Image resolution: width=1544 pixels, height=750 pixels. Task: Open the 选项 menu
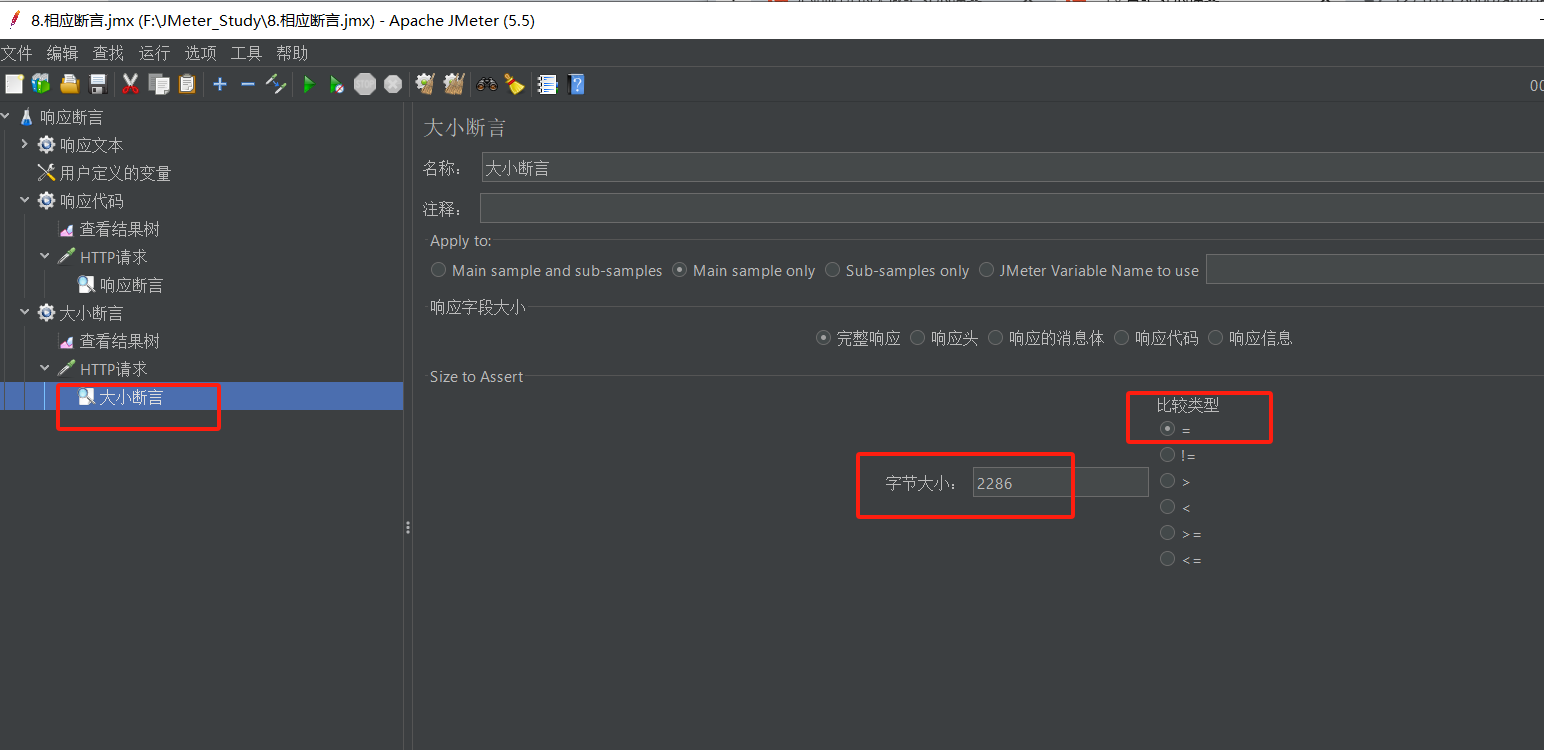200,53
